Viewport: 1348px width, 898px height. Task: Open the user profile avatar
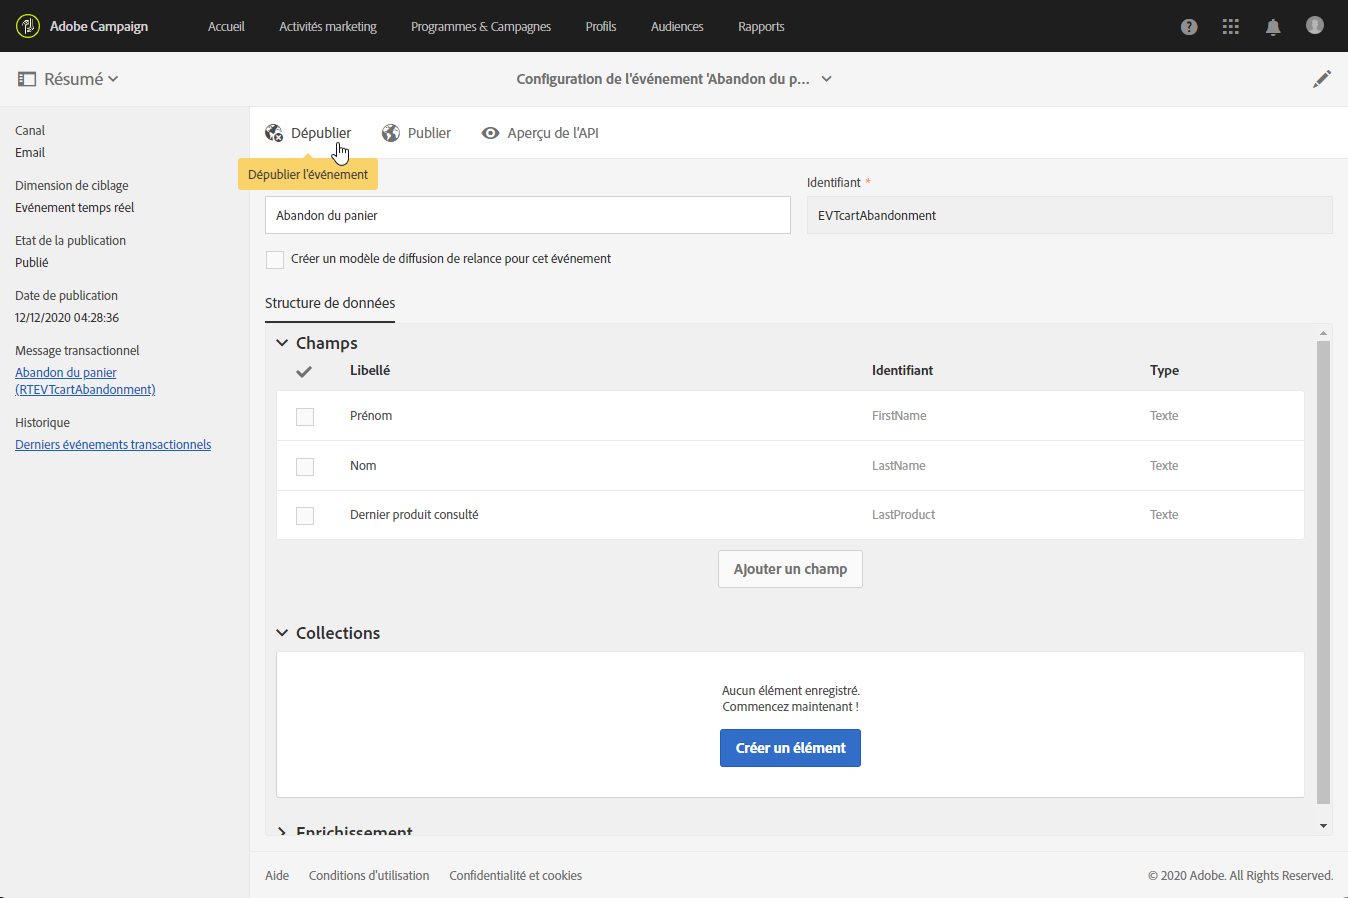click(1315, 25)
